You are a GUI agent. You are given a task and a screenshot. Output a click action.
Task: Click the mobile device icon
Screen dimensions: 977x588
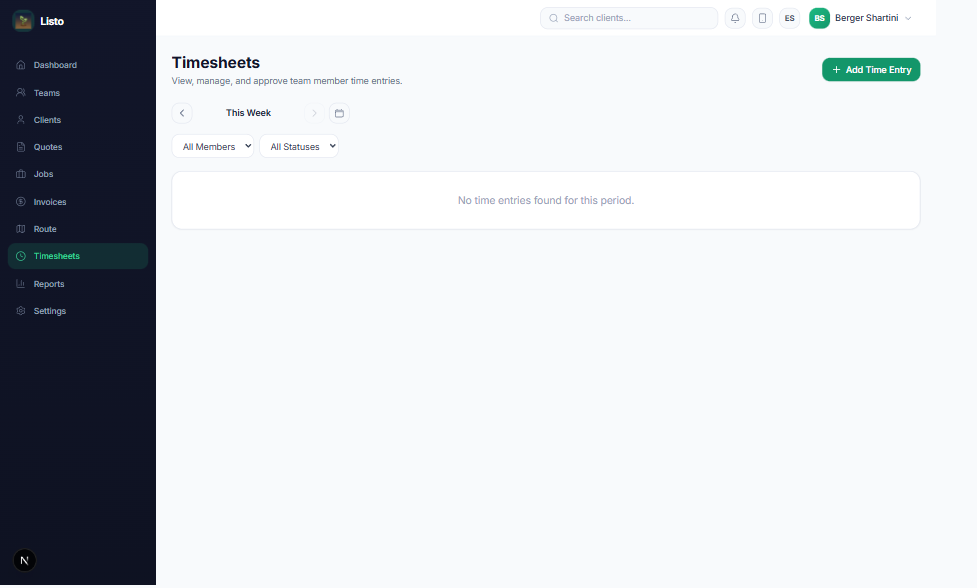pyautogui.click(x=762, y=18)
